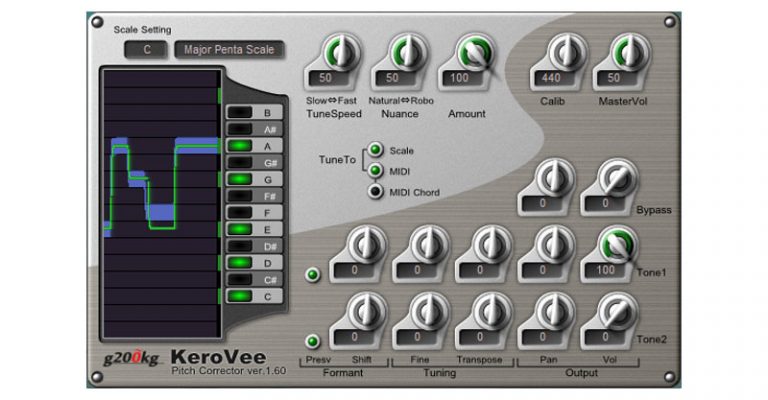768x400 pixels.
Task: Click the Calib knob
Action: coord(567,52)
